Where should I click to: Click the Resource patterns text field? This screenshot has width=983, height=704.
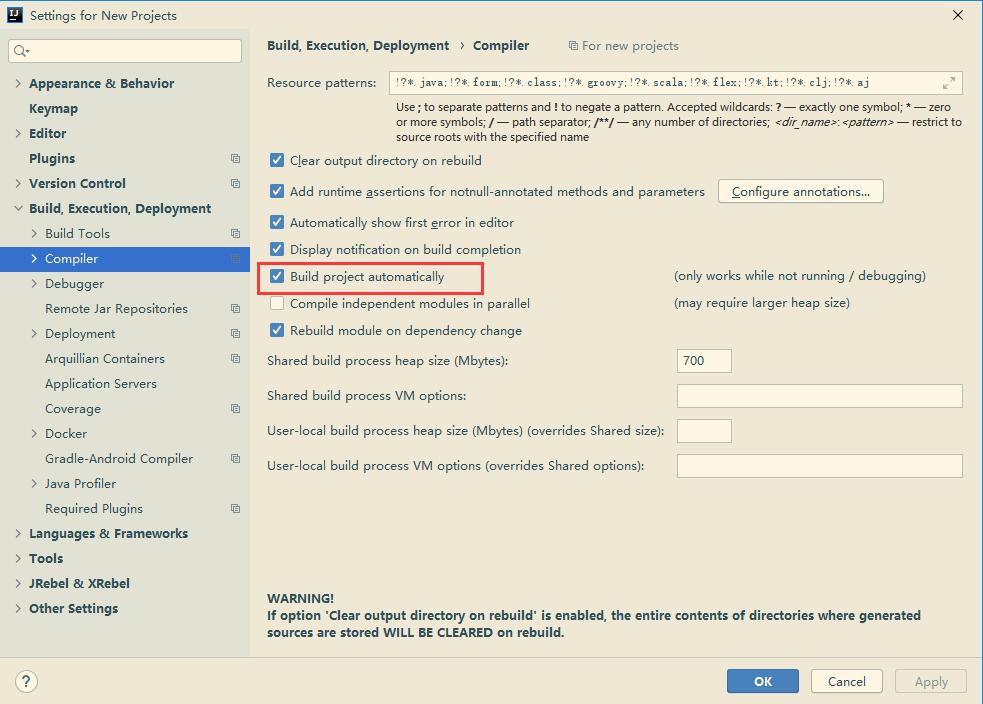[676, 83]
